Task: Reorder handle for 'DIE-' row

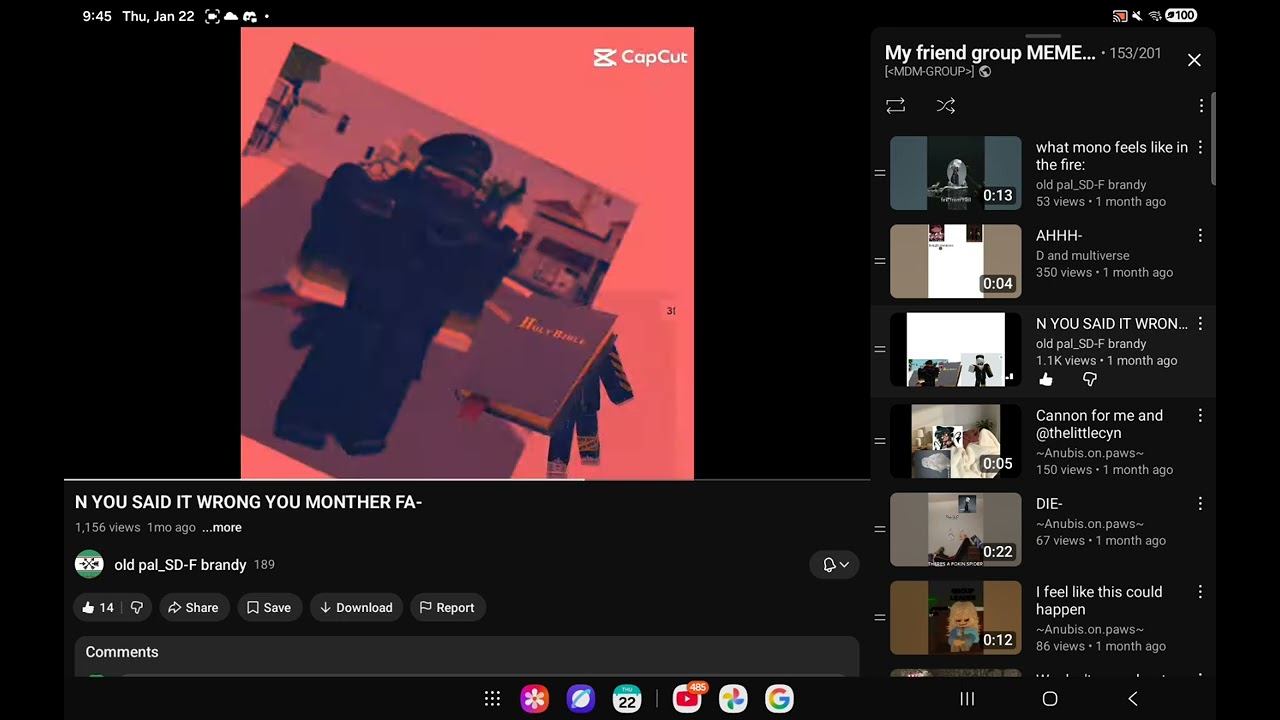Action: pyautogui.click(x=880, y=529)
